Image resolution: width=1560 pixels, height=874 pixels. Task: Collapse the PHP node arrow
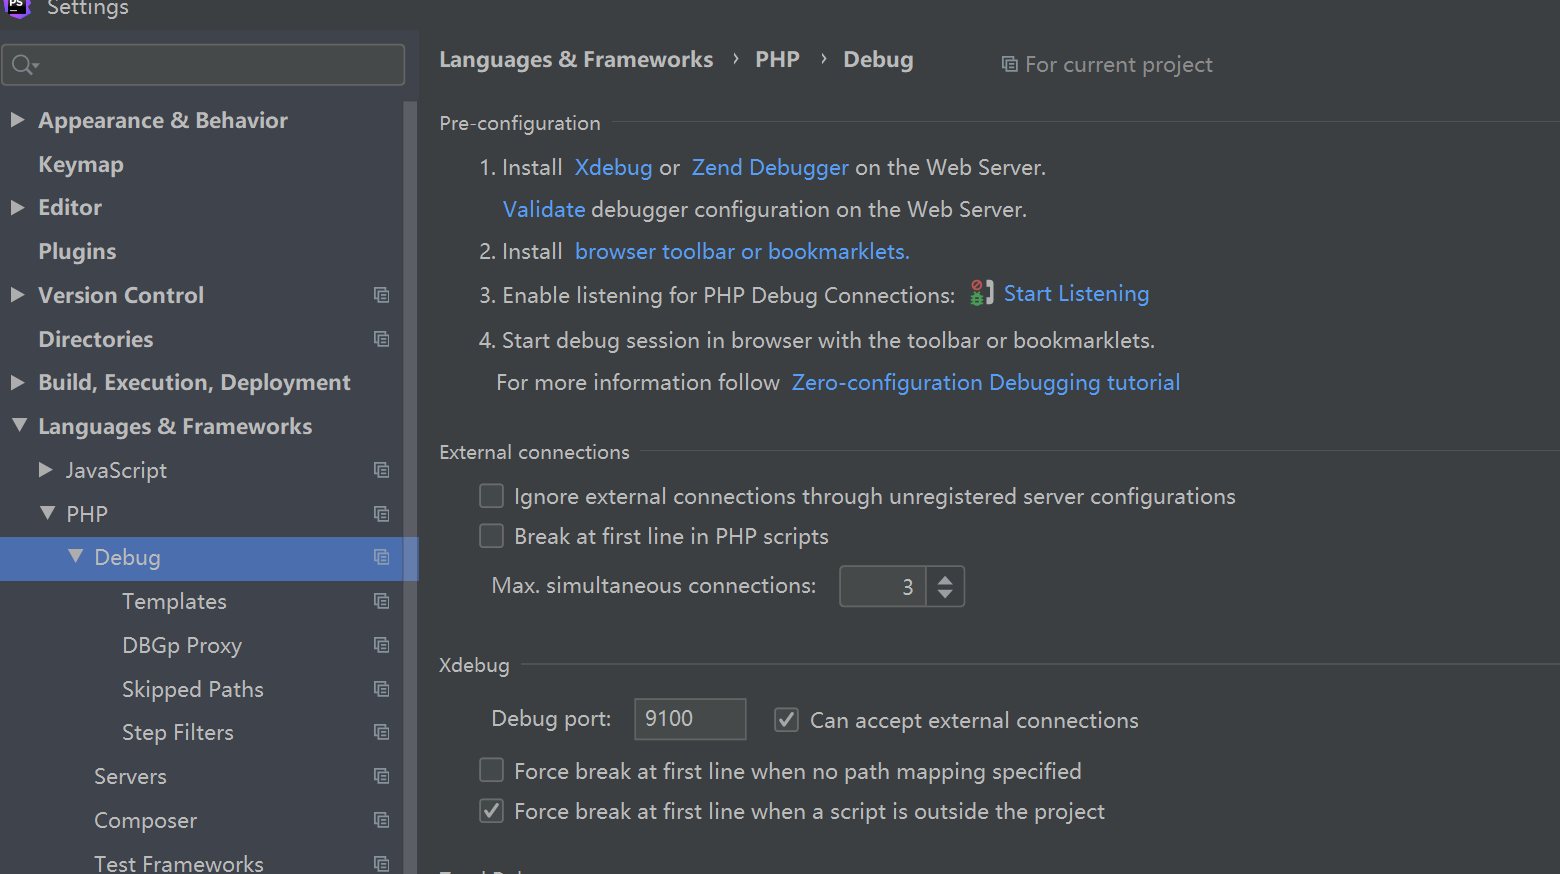(47, 512)
